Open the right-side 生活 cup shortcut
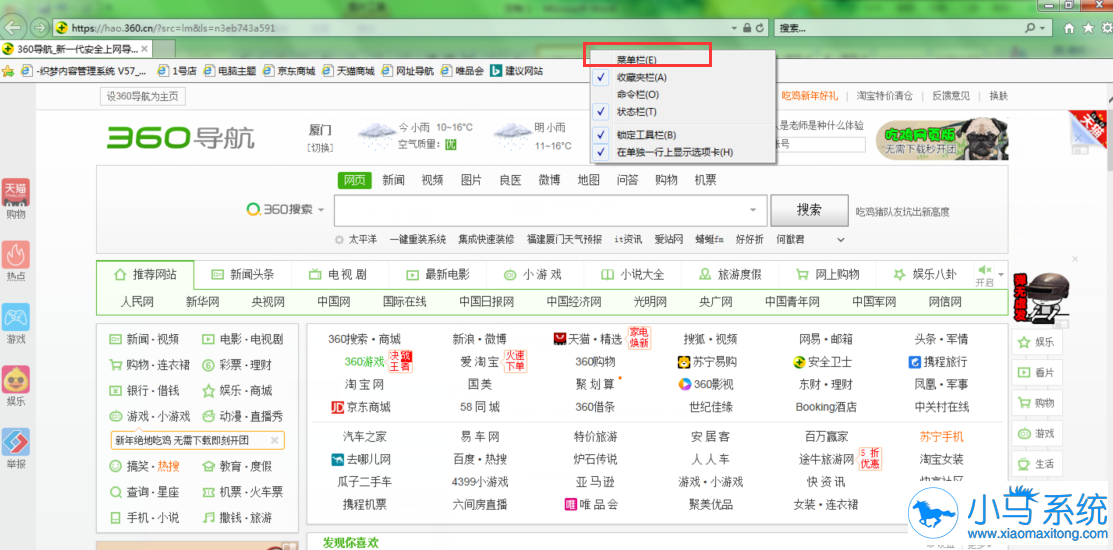Image resolution: width=1113 pixels, height=550 pixels. (x=1036, y=464)
